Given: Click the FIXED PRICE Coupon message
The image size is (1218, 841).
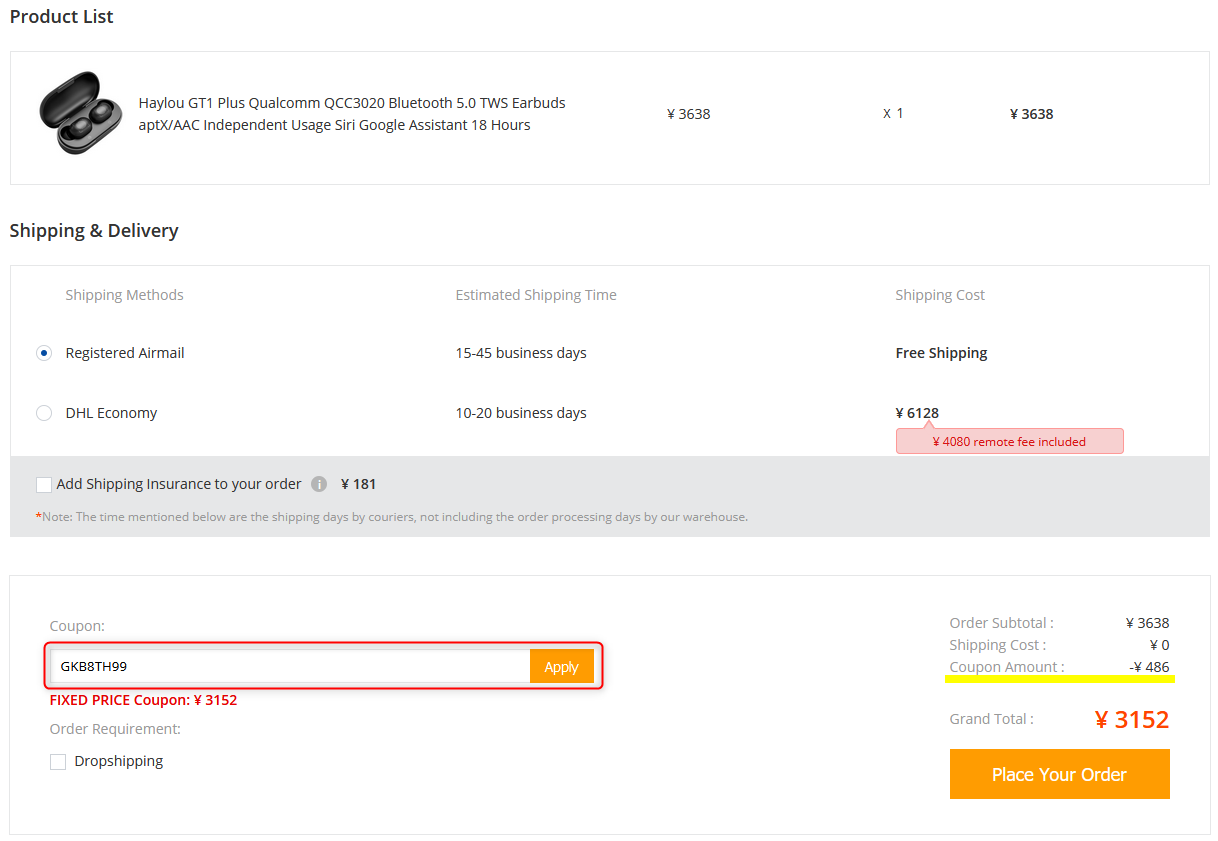Looking at the screenshot, I should pos(143,700).
